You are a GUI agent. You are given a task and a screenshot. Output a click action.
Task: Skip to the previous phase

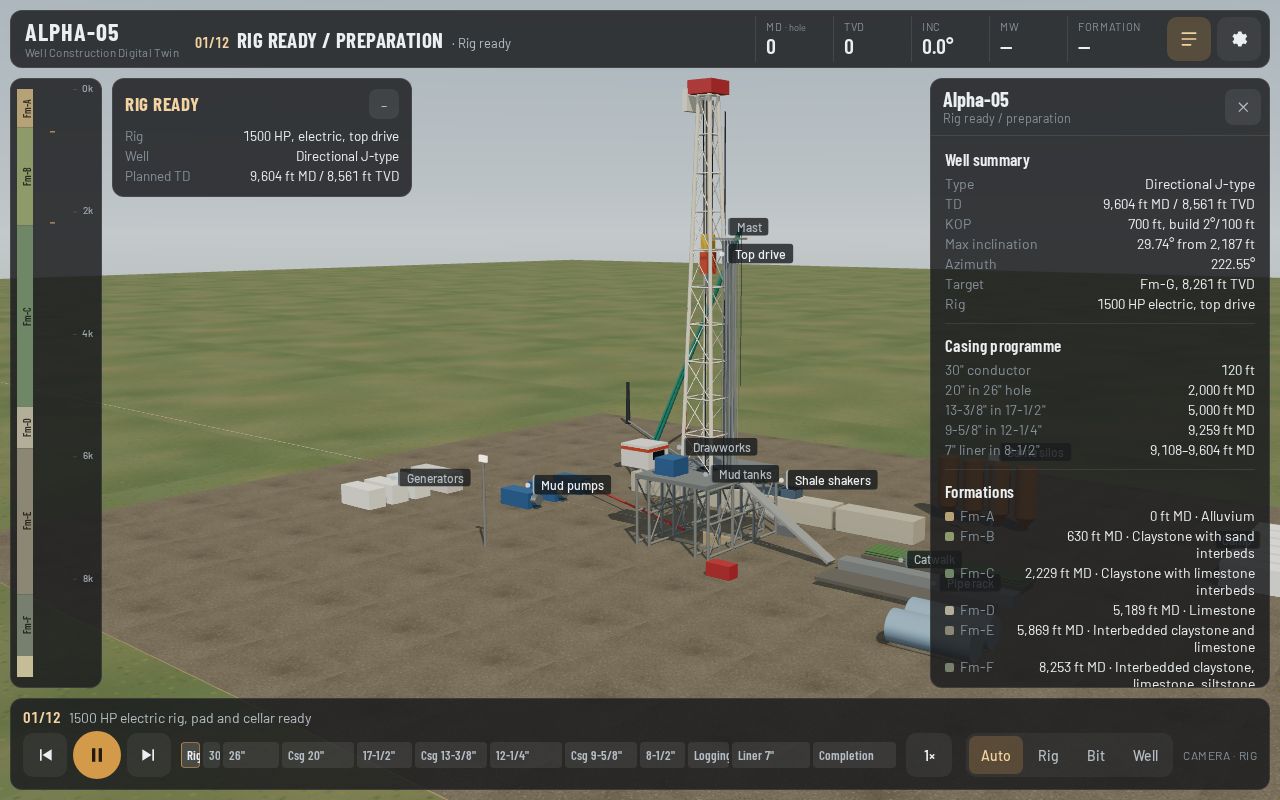point(45,755)
